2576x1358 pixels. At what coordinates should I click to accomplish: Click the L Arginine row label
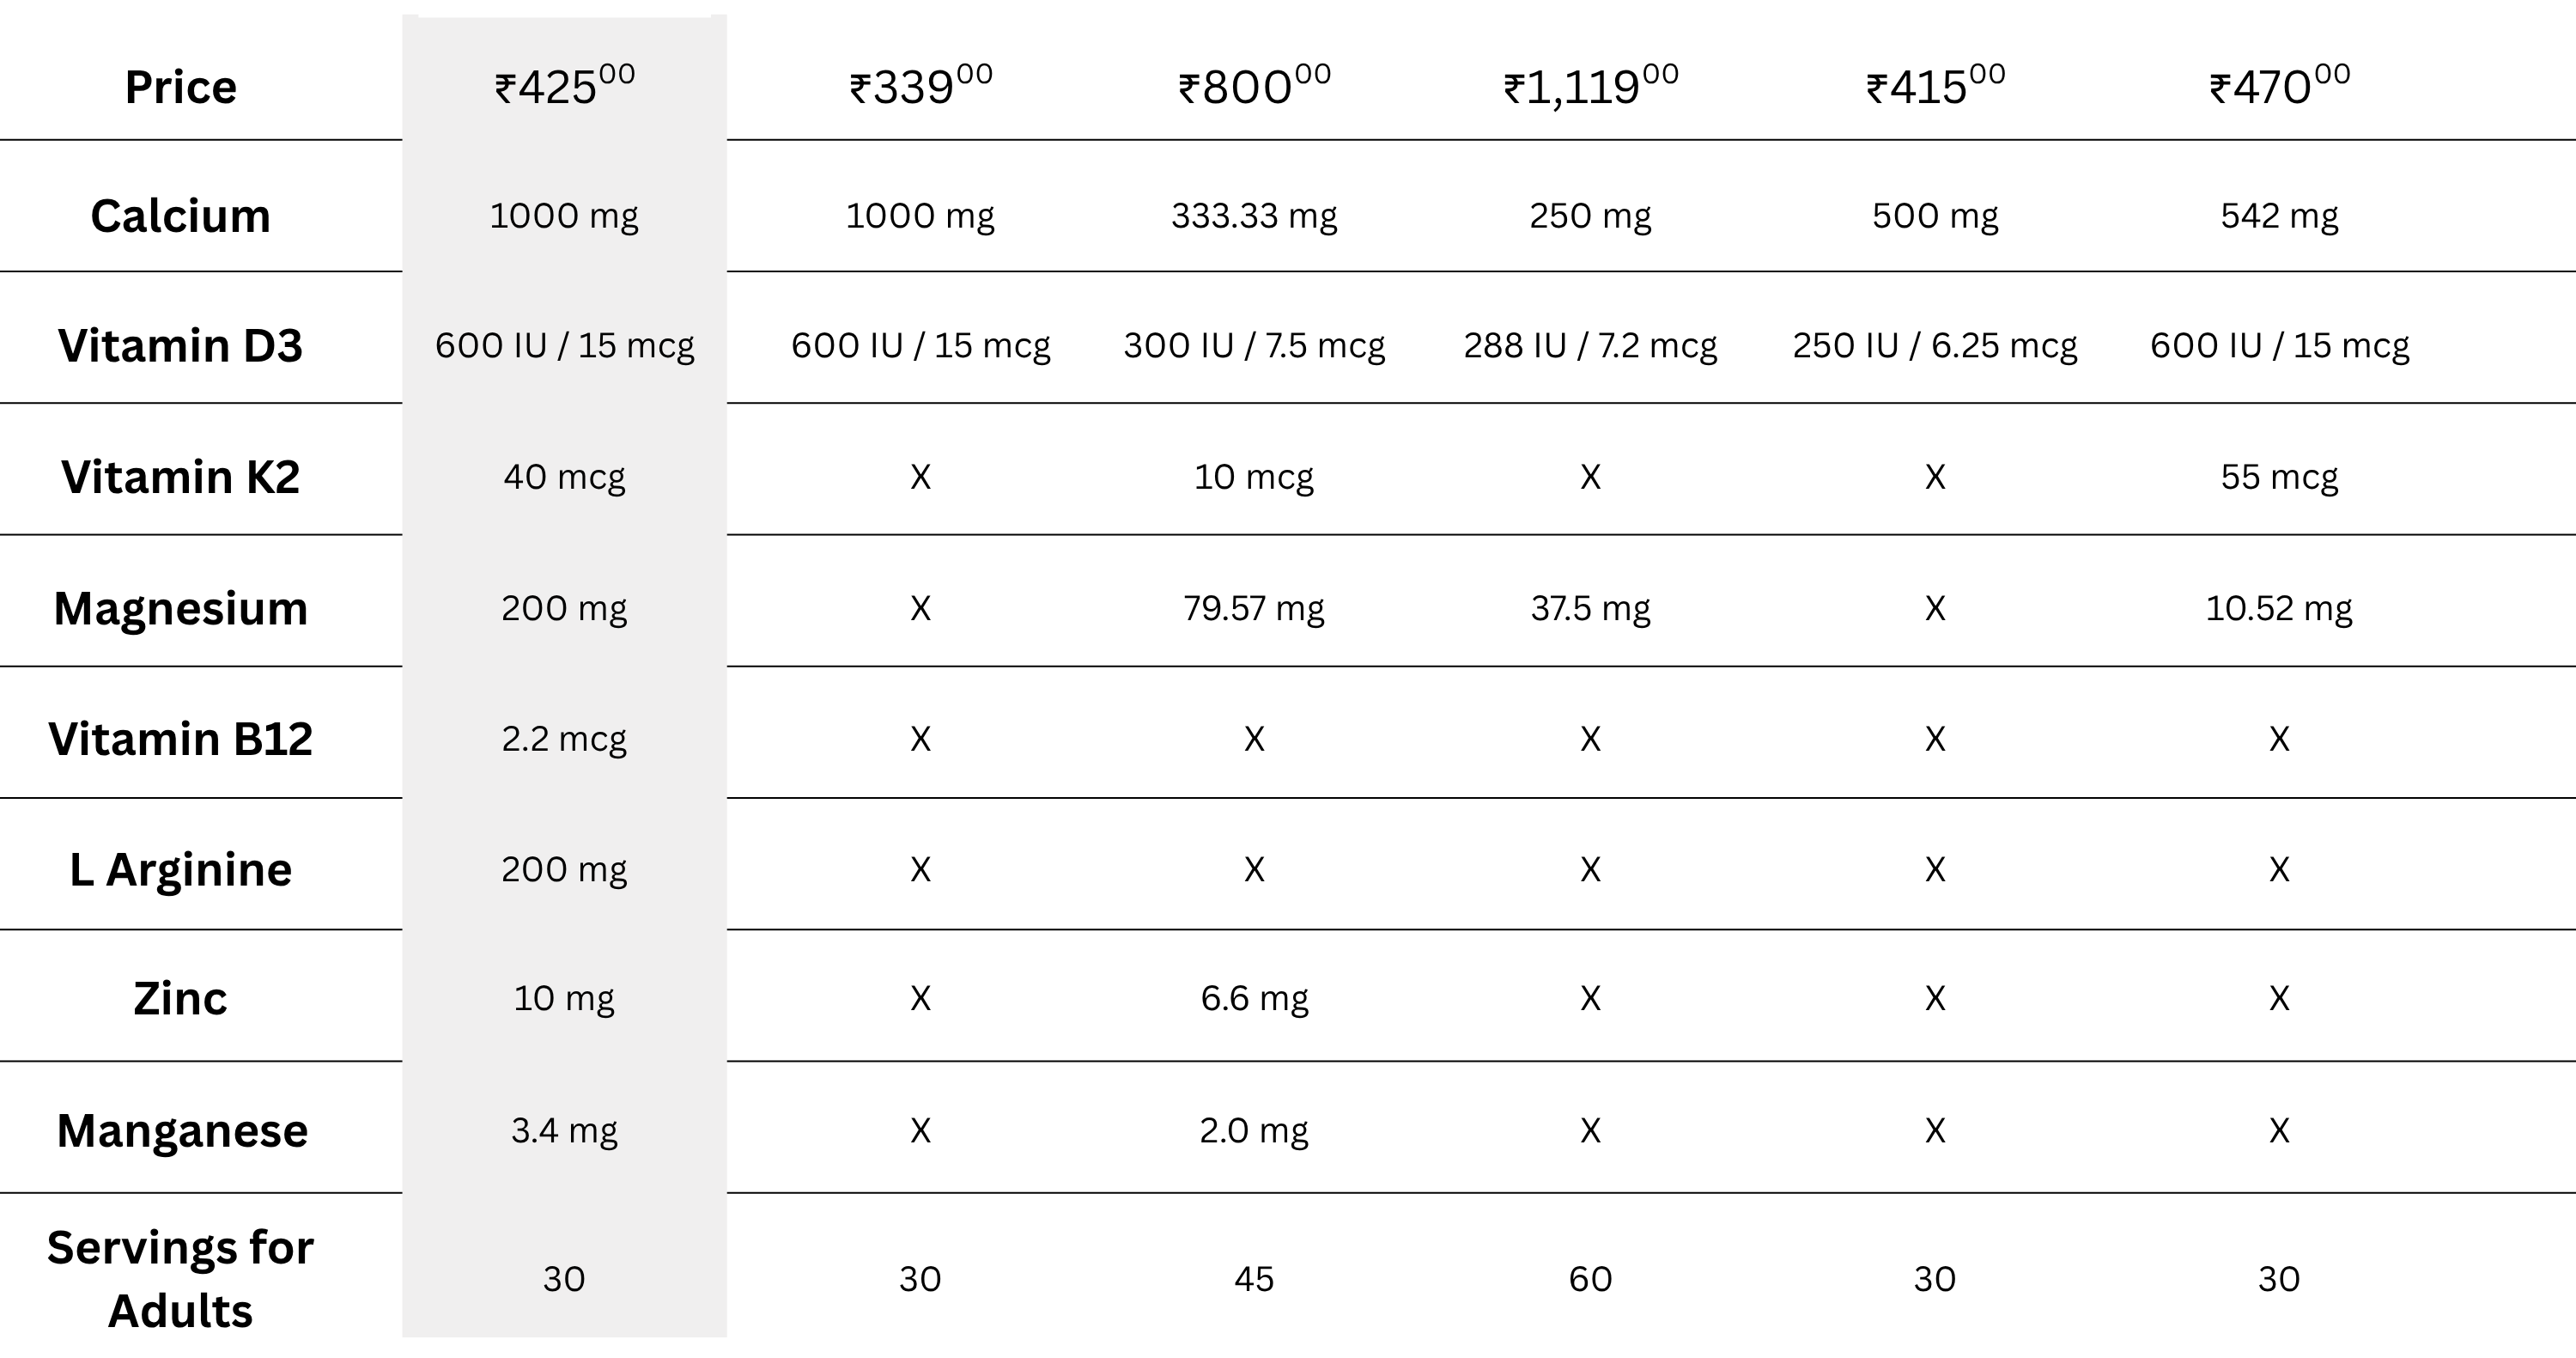[180, 870]
